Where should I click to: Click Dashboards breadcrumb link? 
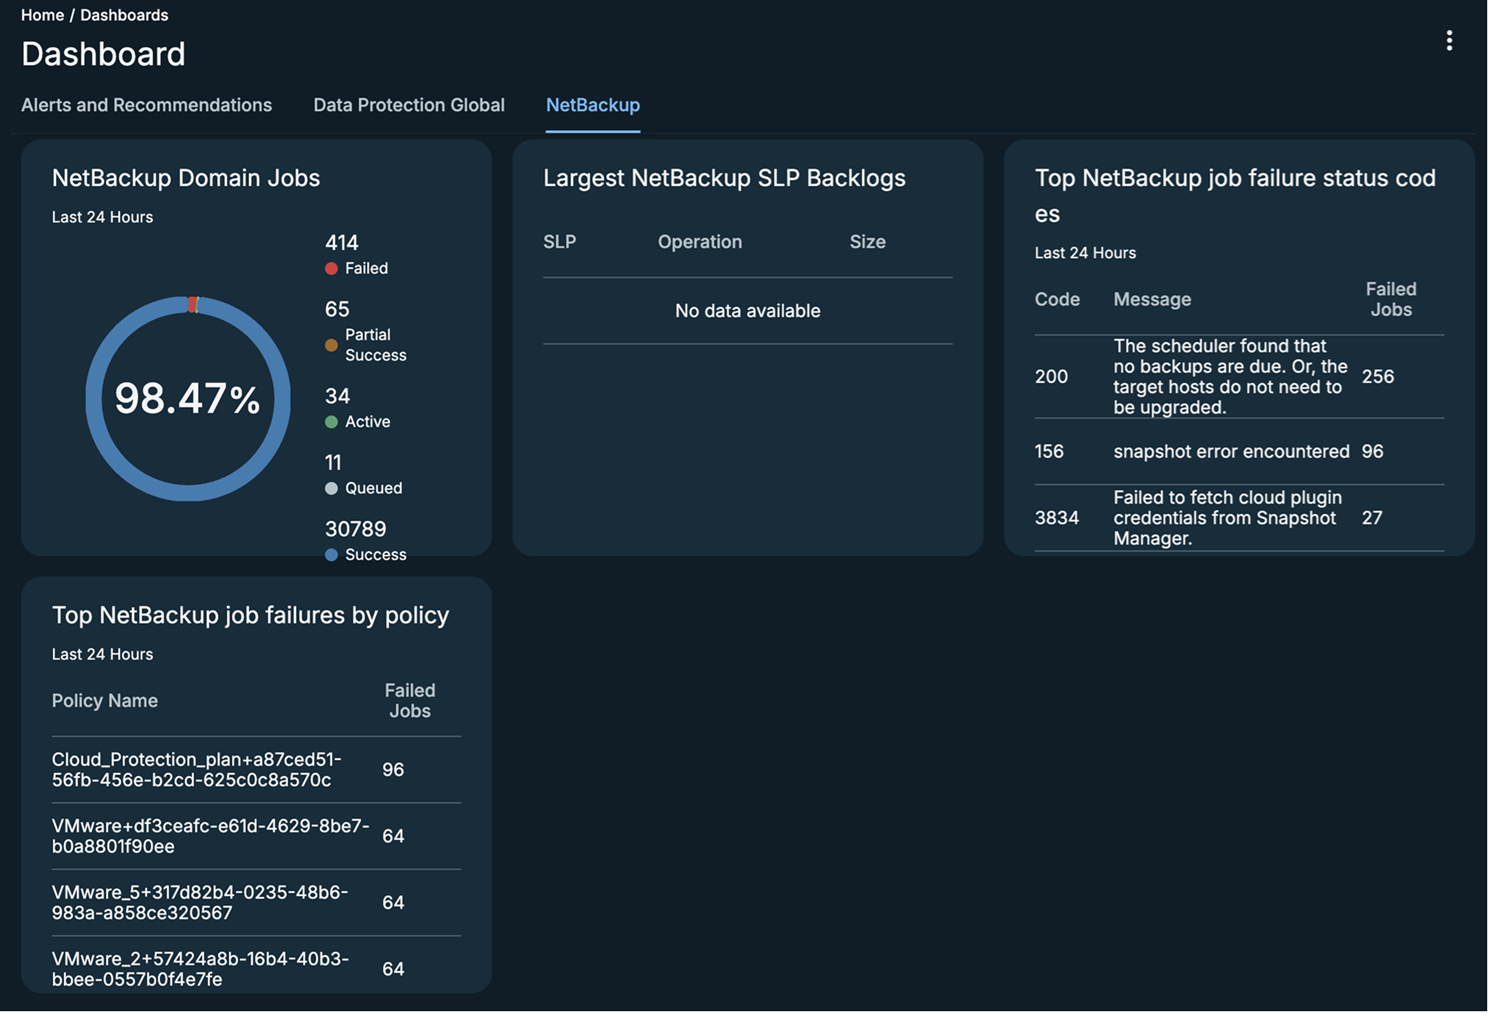tap(124, 15)
